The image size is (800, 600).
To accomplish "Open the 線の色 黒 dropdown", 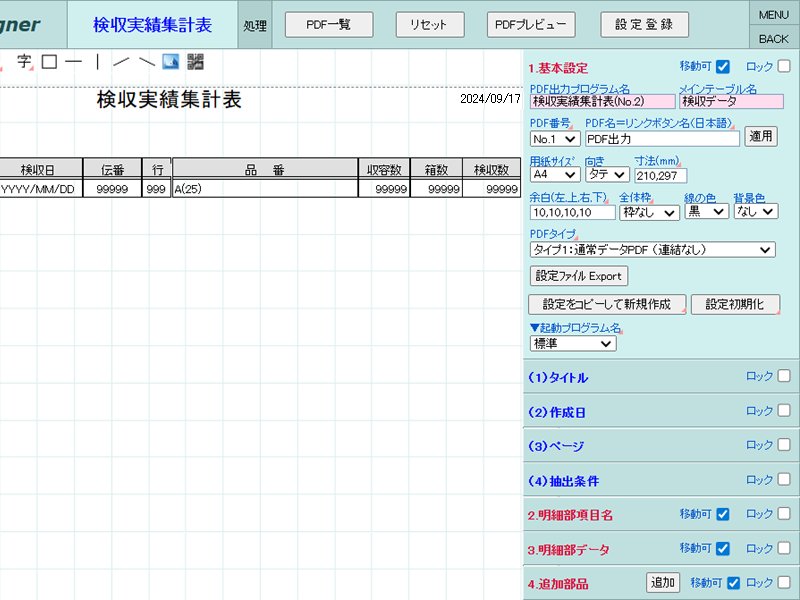I will coord(706,212).
